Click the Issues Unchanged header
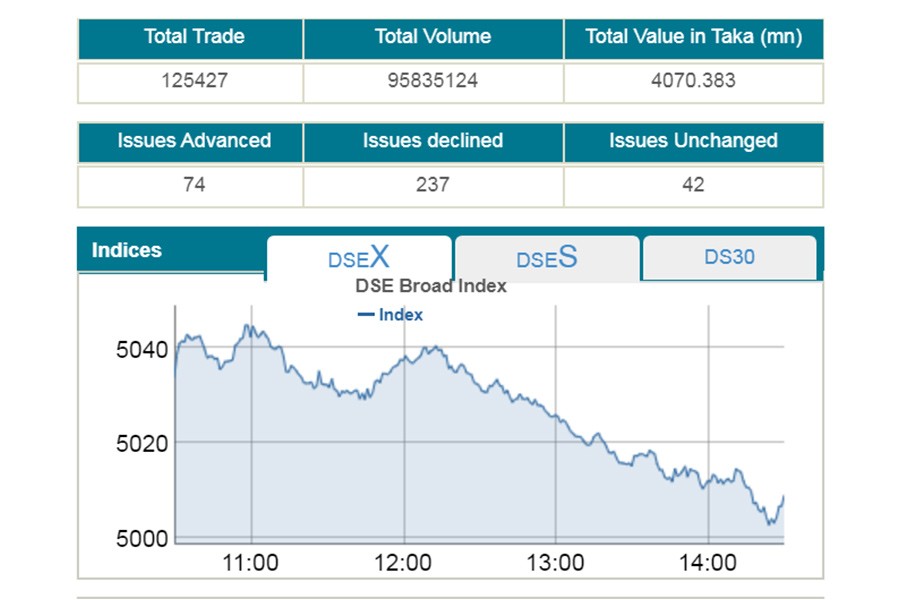Viewport: 900px width, 600px height. [x=694, y=141]
